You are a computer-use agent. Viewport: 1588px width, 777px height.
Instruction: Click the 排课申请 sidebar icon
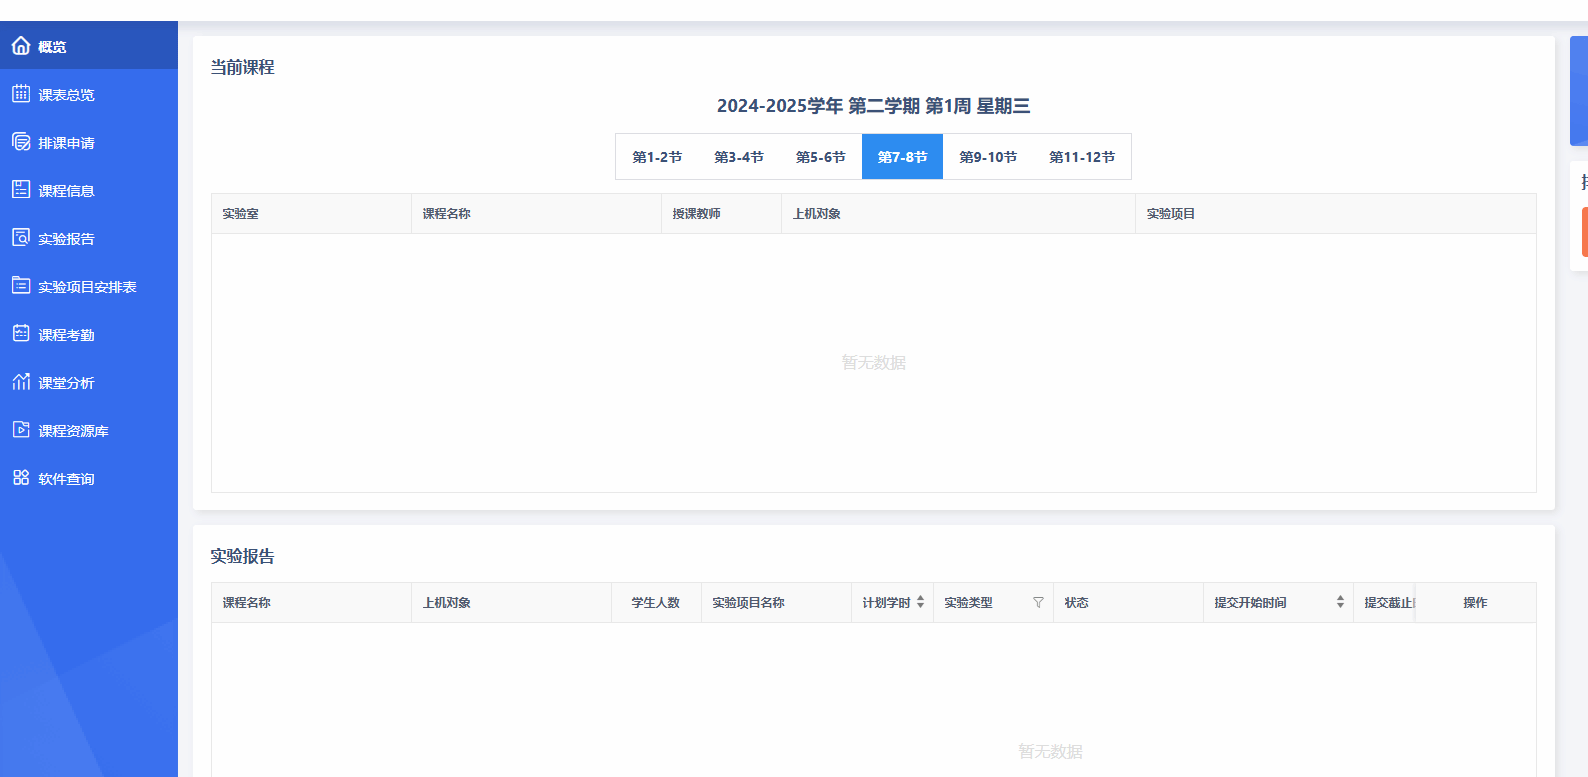click(x=21, y=142)
